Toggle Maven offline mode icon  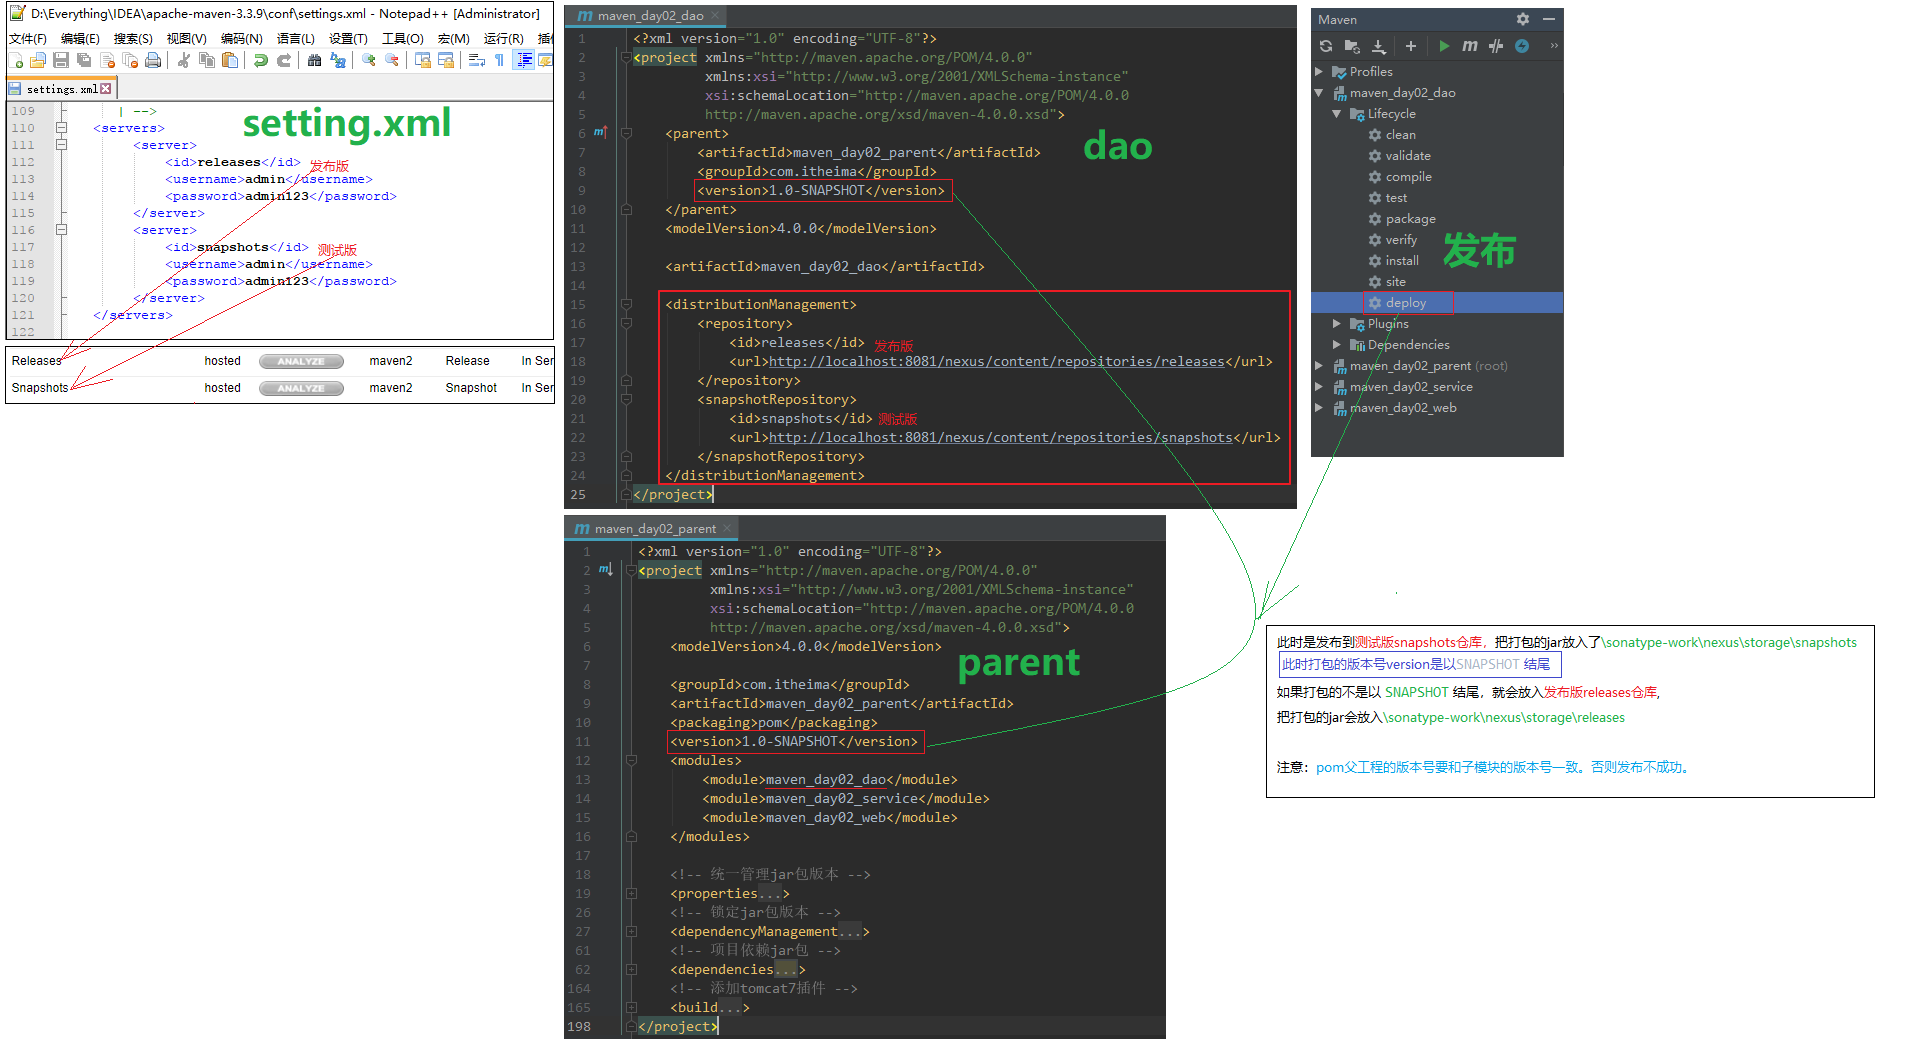tap(1496, 46)
